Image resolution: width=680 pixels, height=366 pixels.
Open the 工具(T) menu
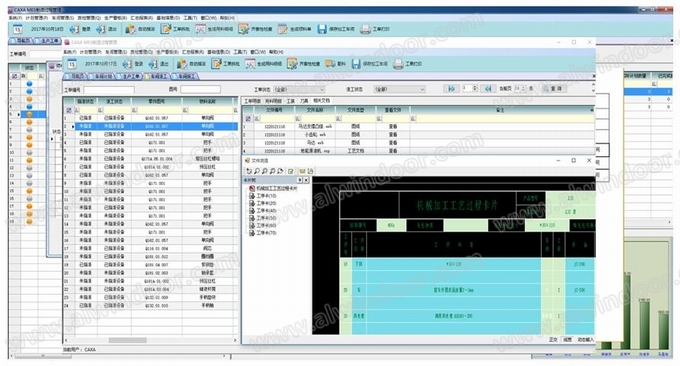[x=240, y=52]
